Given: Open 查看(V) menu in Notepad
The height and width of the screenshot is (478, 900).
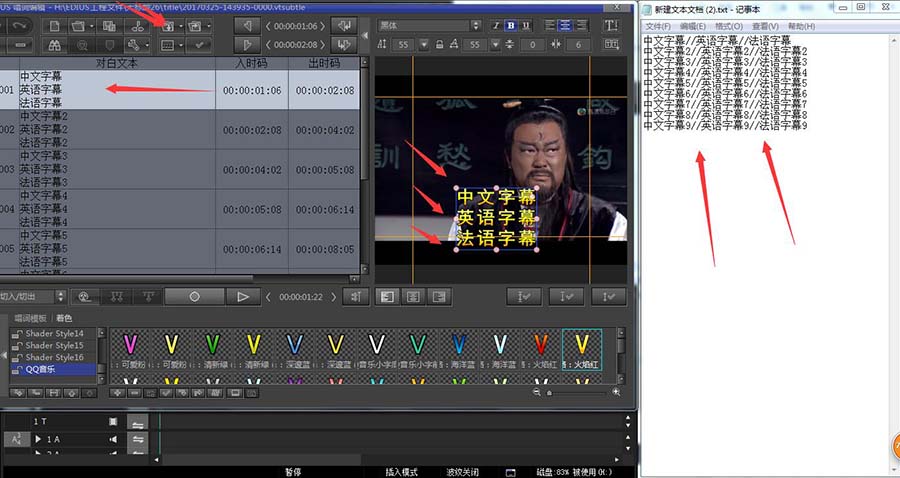Looking at the screenshot, I should point(765,26).
